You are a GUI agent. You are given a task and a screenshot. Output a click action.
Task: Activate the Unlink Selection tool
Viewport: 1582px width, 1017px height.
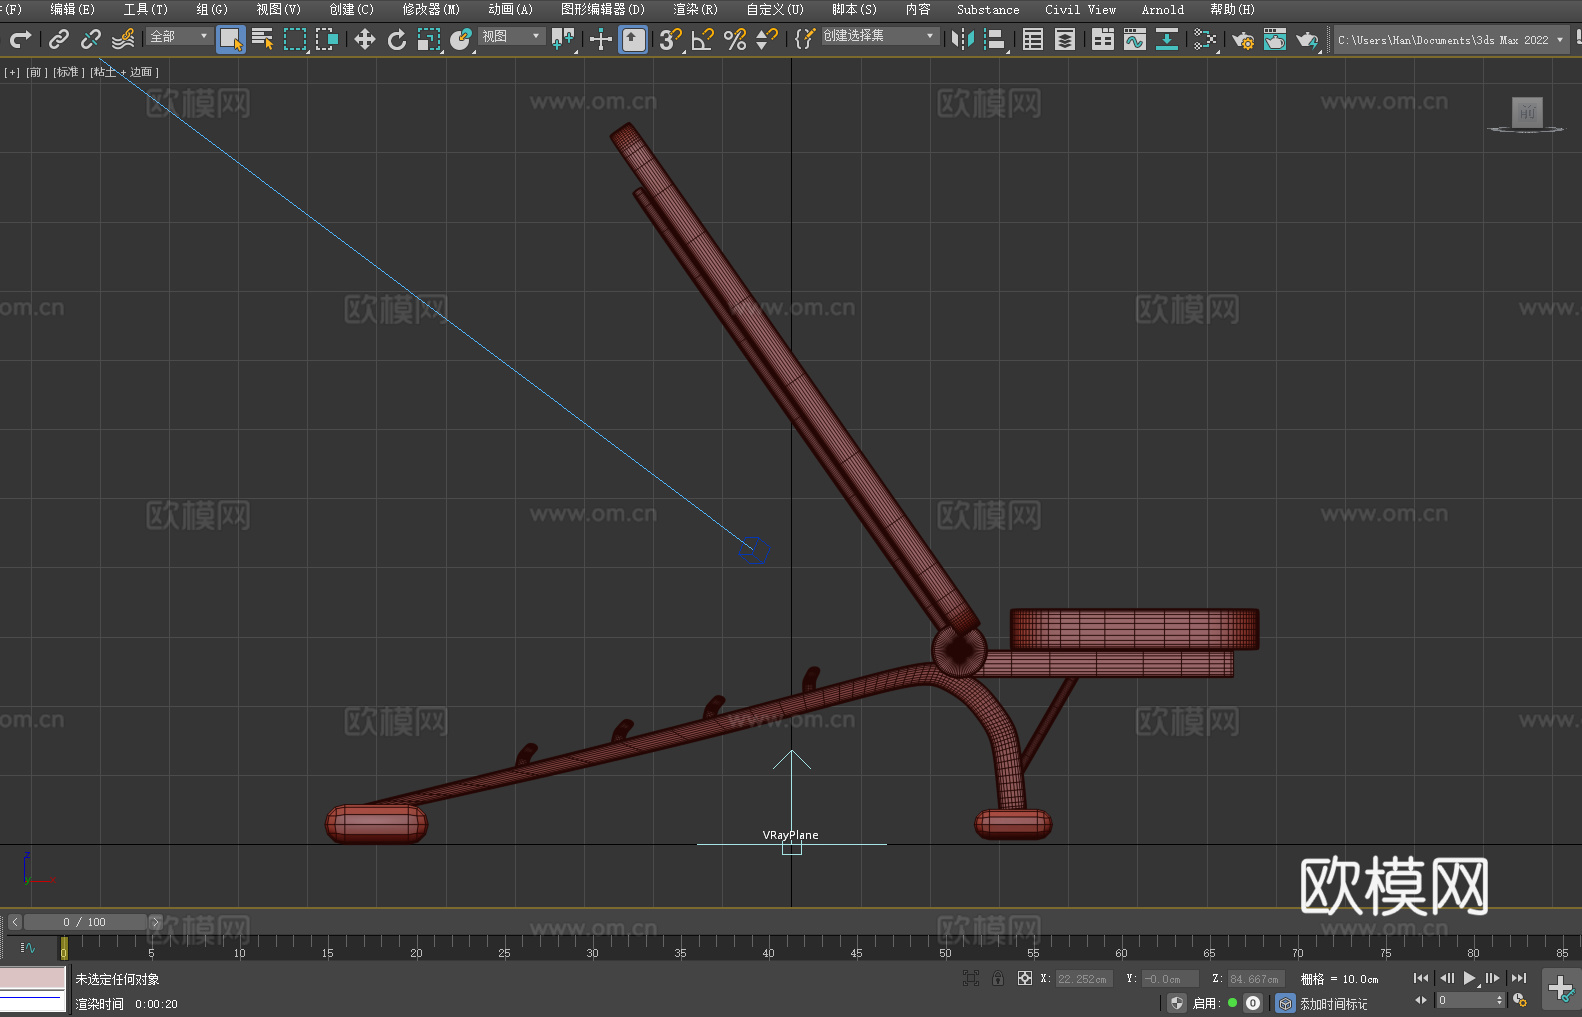[x=91, y=39]
